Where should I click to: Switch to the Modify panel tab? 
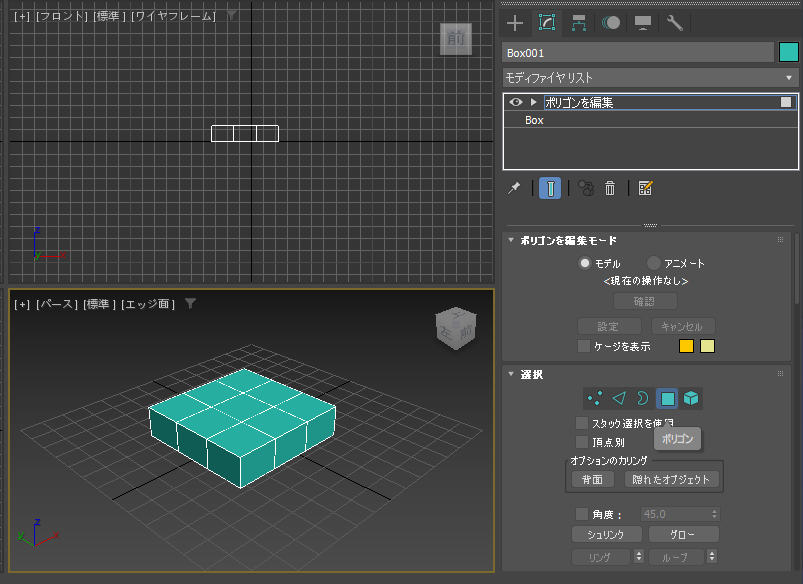click(x=547, y=23)
